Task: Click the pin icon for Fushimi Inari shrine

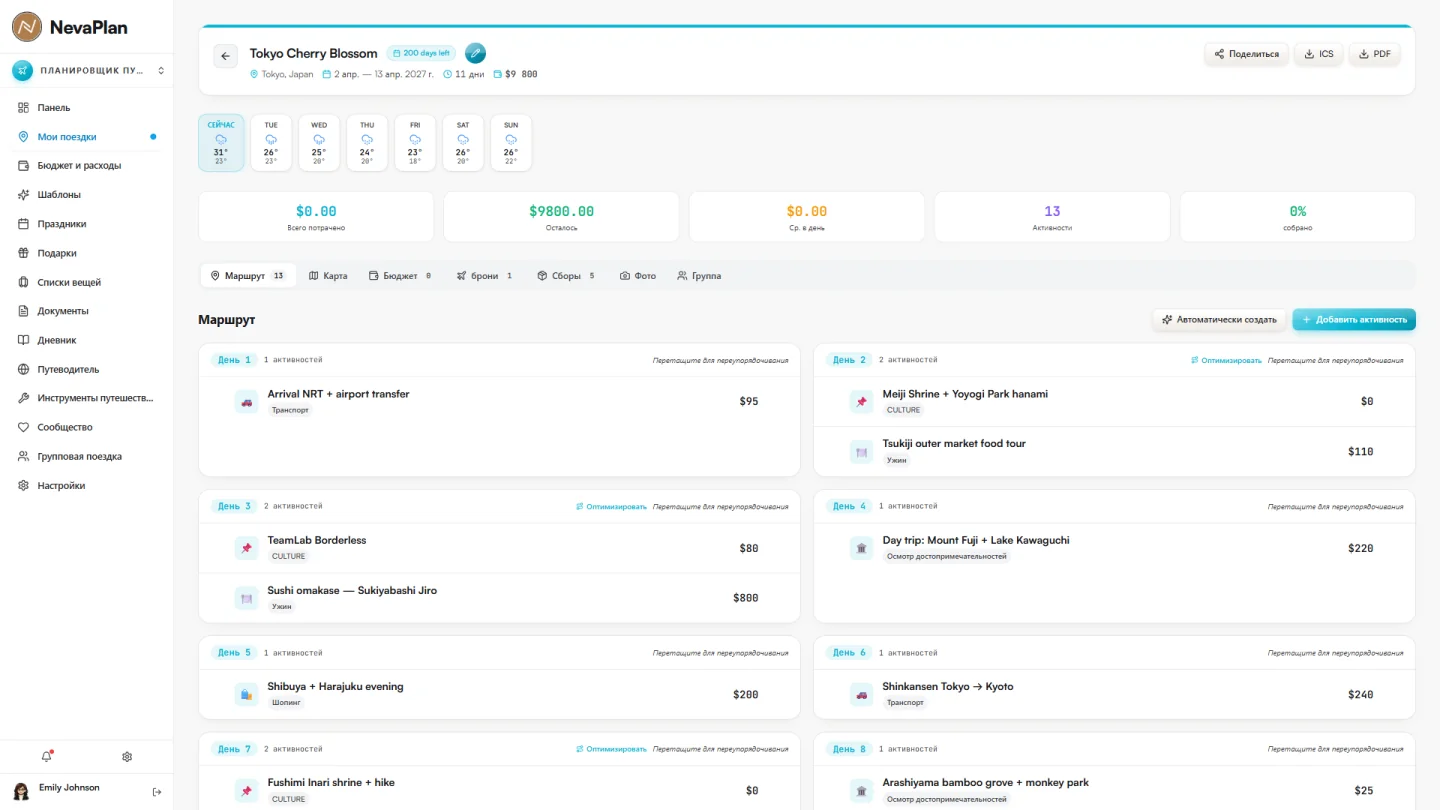Action: coord(246,791)
